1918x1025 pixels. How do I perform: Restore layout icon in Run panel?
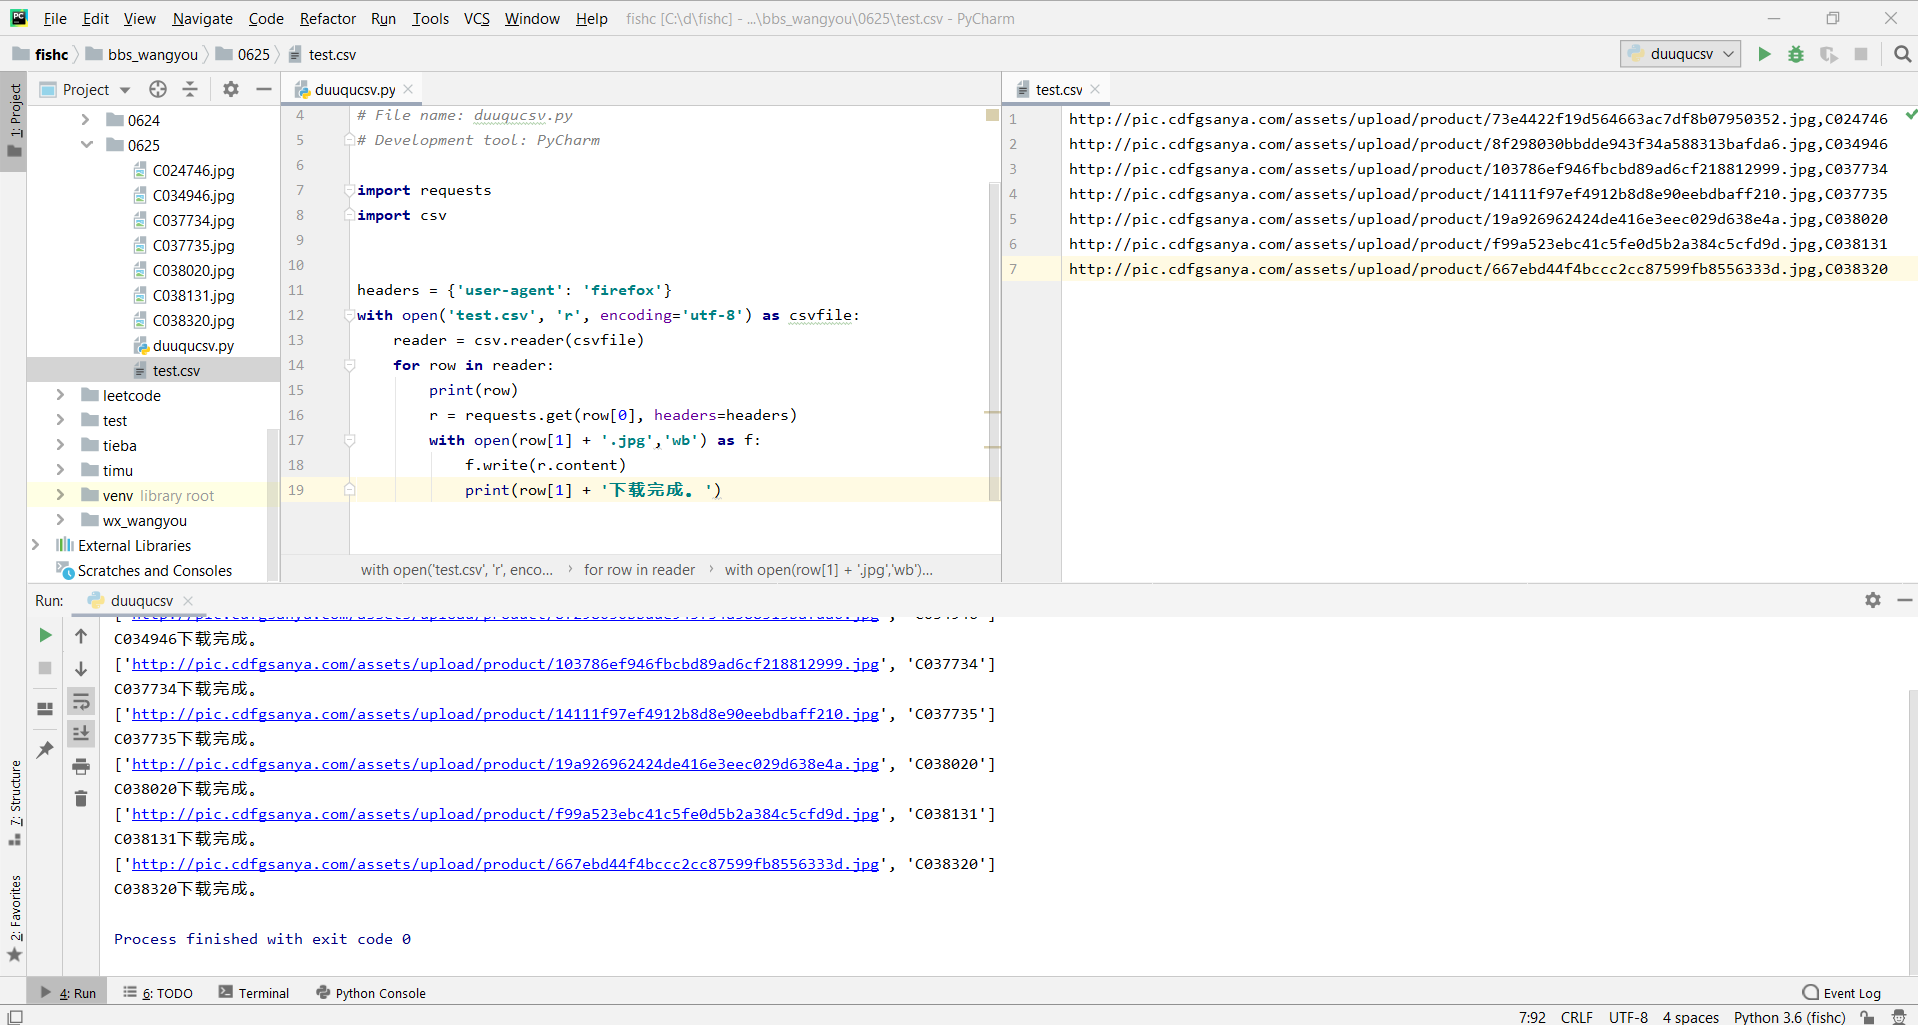(x=45, y=709)
